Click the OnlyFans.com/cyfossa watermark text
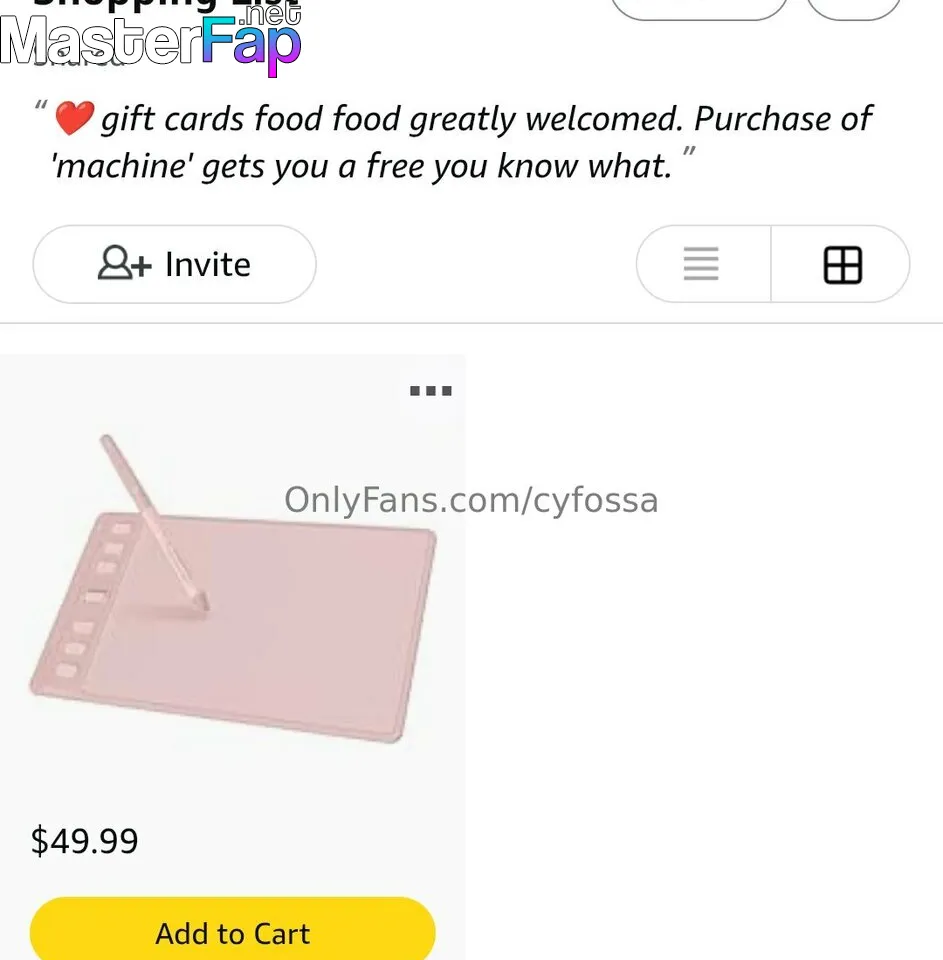Image resolution: width=943 pixels, height=960 pixels. pos(471,500)
